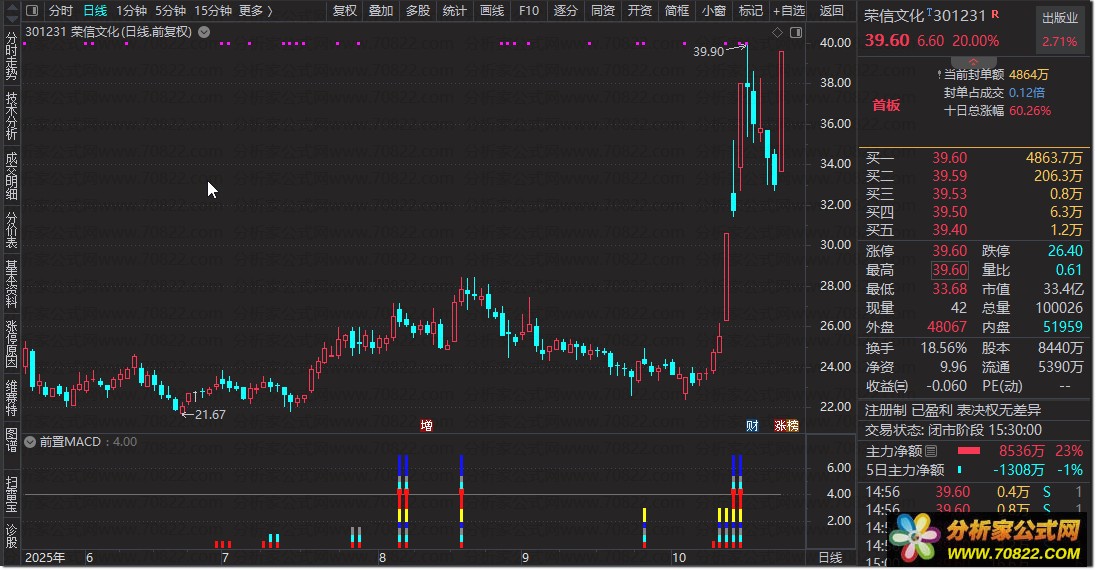Open the 分析家公式网 logo link
1097x570 pixels.
(x=986, y=539)
